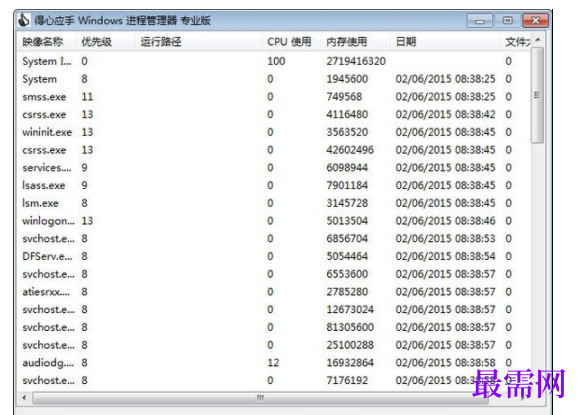Select the audiodg.... process row
584x415 pixels.
click(274, 363)
